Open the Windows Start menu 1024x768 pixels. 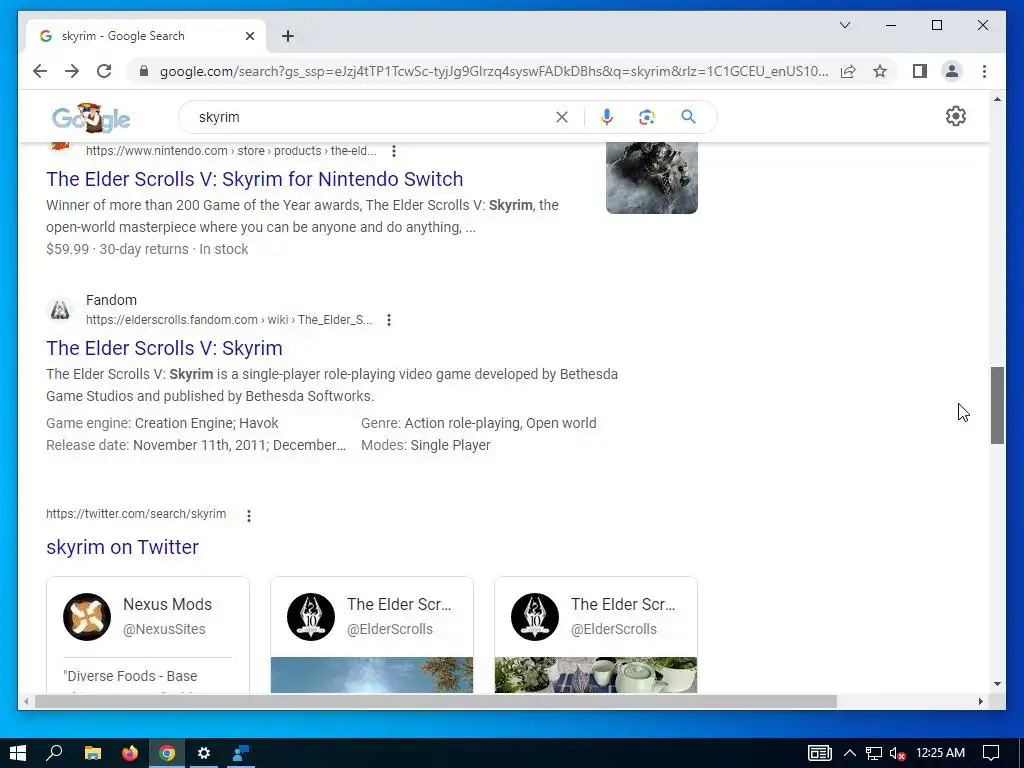pos(18,753)
